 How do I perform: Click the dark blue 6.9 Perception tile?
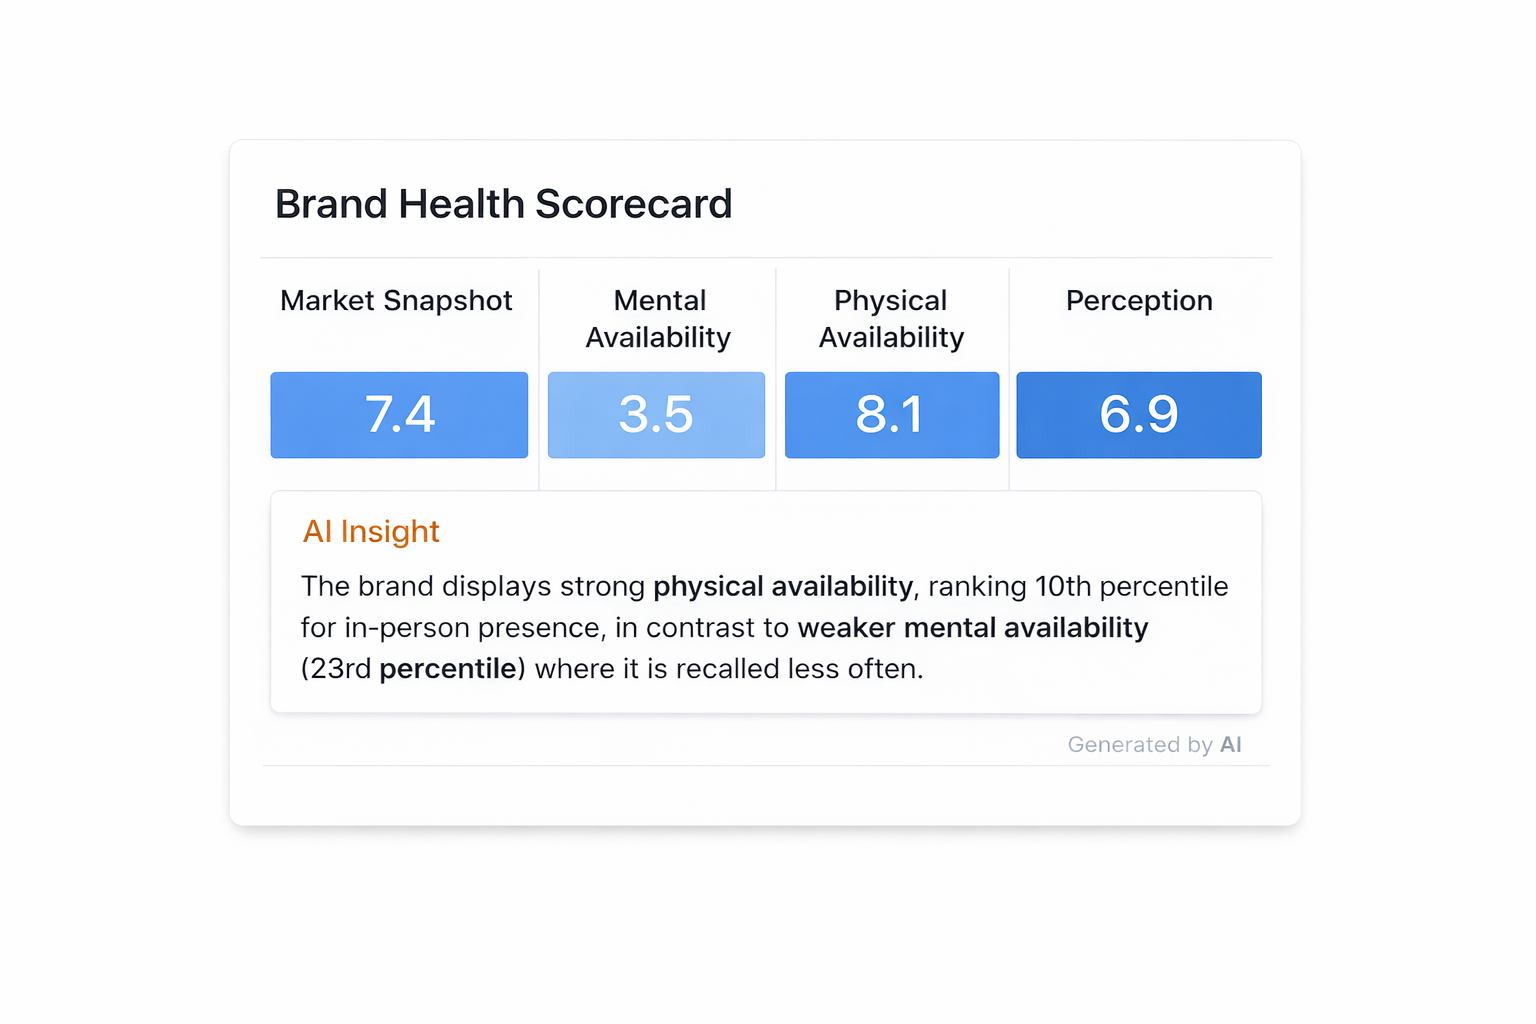click(1139, 415)
